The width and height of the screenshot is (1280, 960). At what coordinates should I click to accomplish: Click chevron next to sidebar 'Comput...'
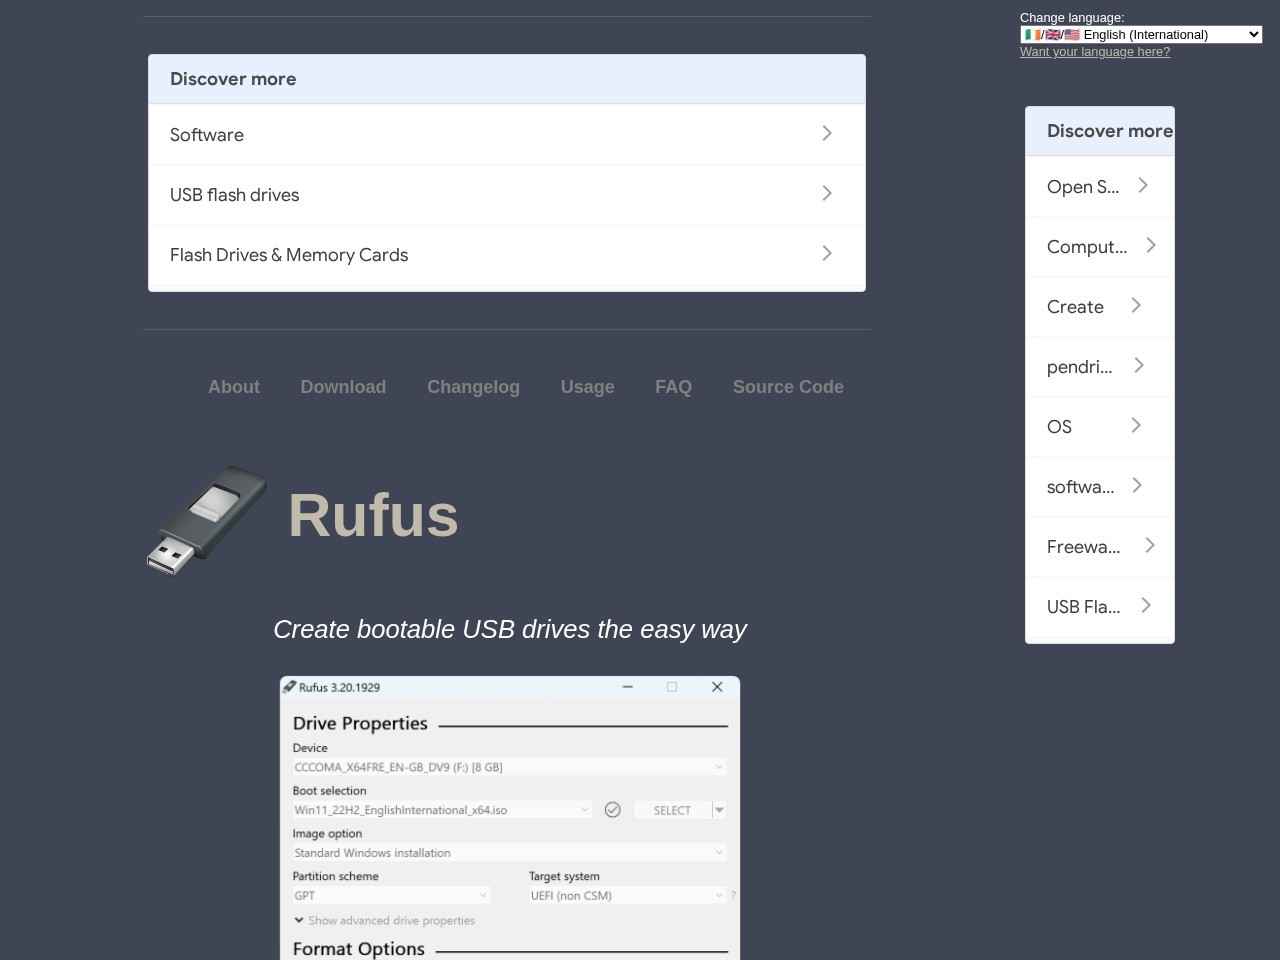(x=1151, y=245)
